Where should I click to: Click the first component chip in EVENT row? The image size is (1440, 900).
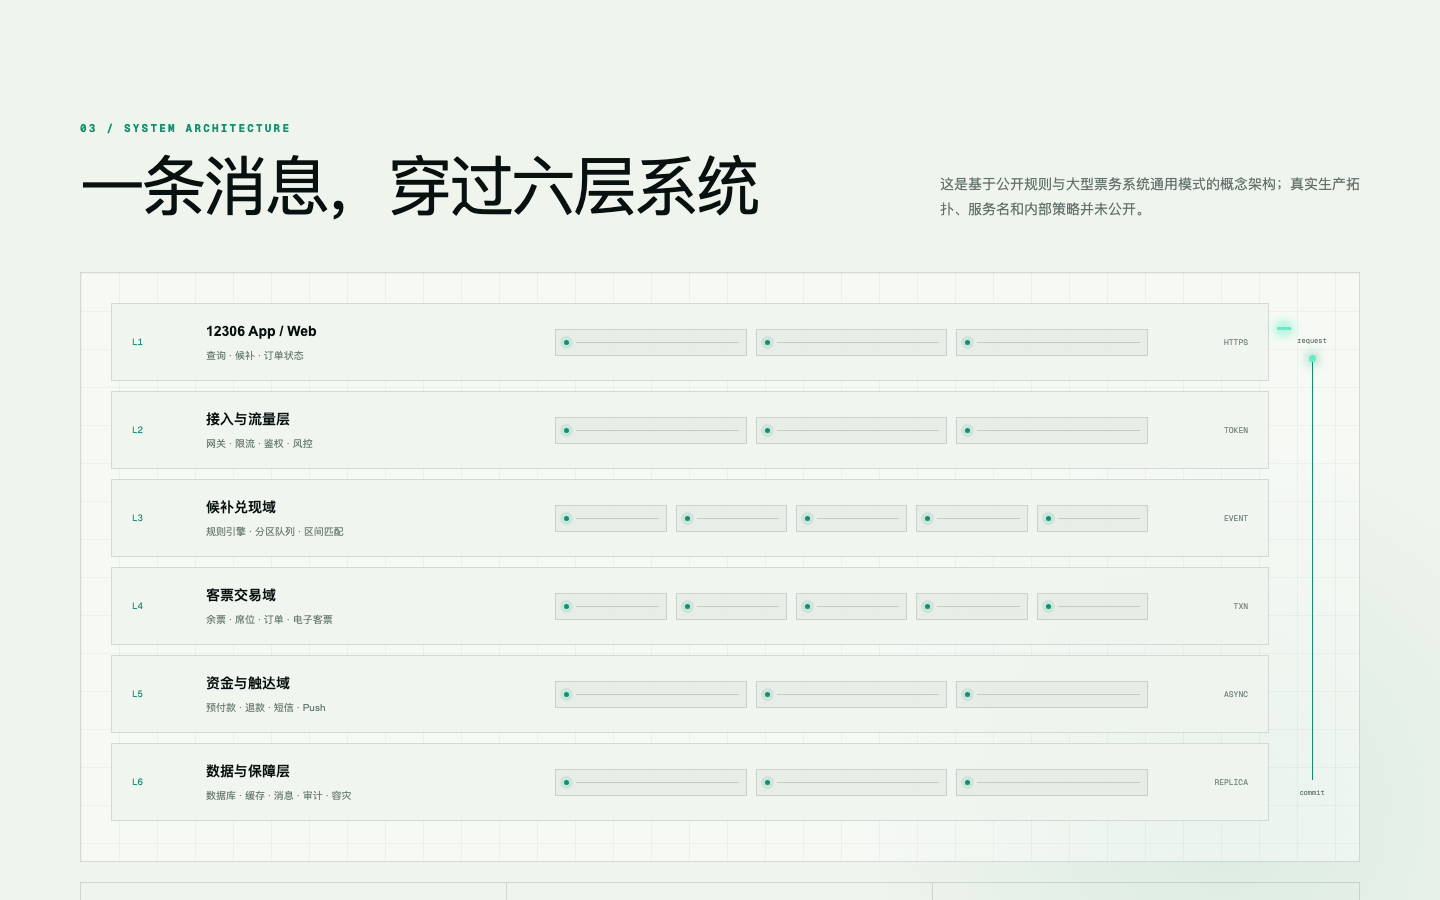pyautogui.click(x=611, y=518)
